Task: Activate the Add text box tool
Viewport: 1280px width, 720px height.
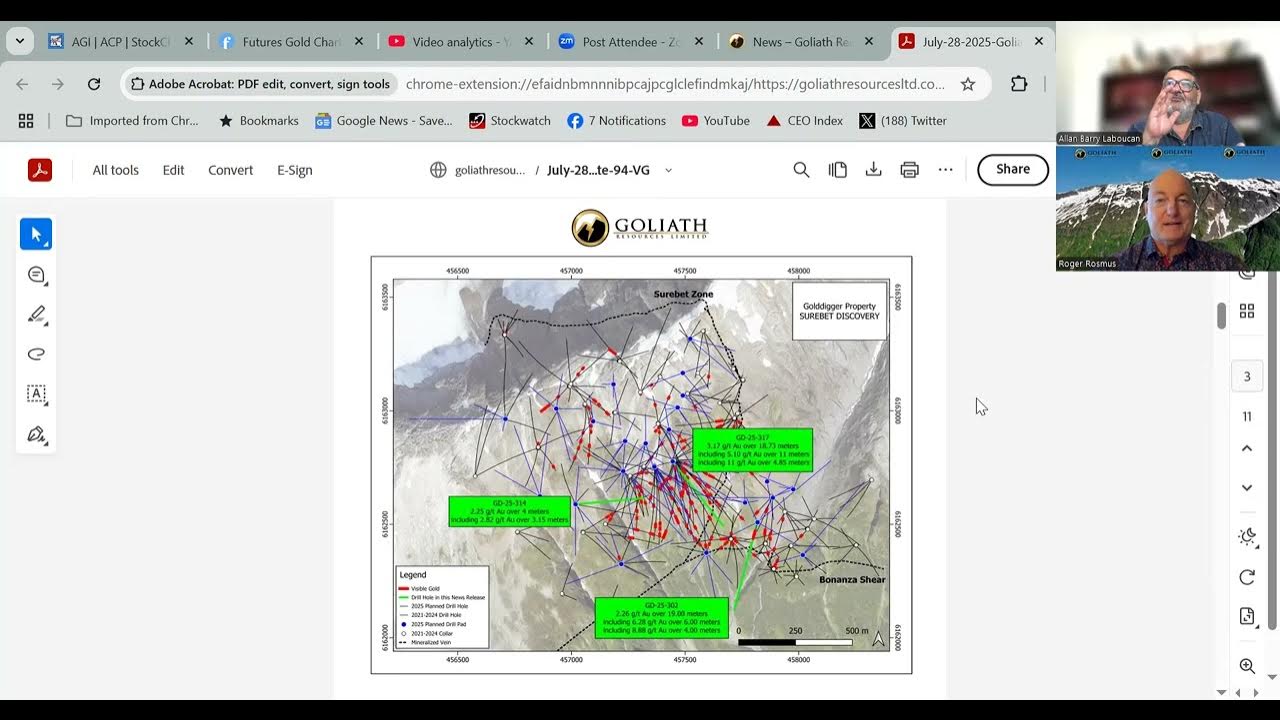Action: click(36, 393)
